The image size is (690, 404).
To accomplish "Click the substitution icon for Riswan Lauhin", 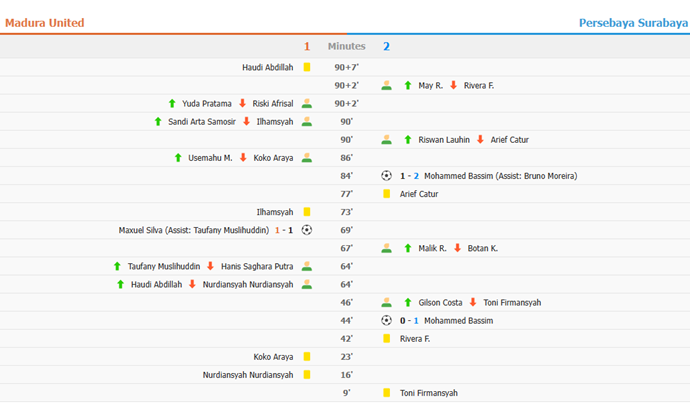I will [386, 140].
